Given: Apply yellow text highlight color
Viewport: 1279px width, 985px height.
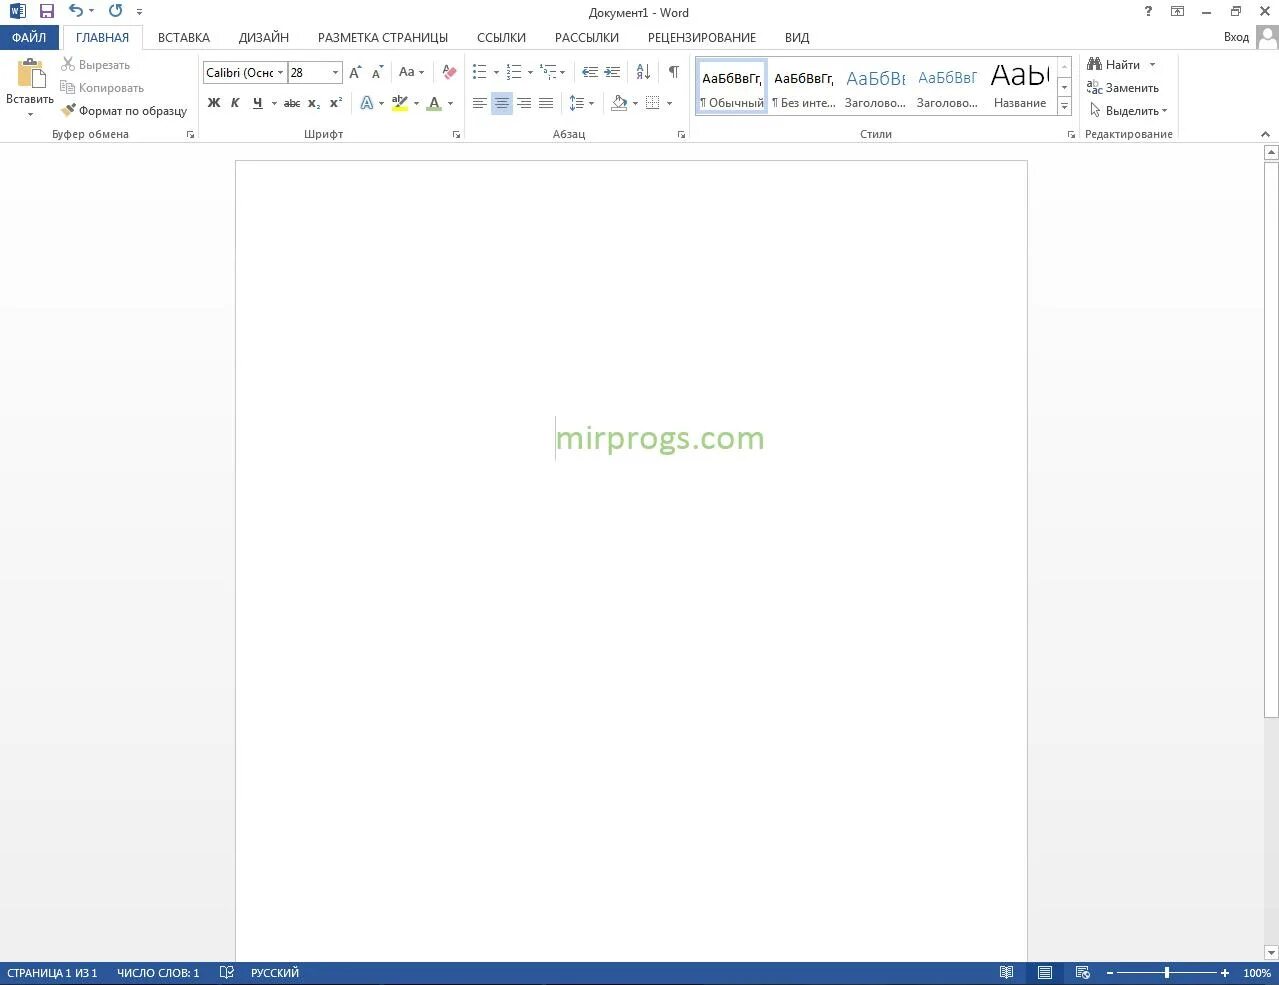Looking at the screenshot, I should click(x=400, y=103).
